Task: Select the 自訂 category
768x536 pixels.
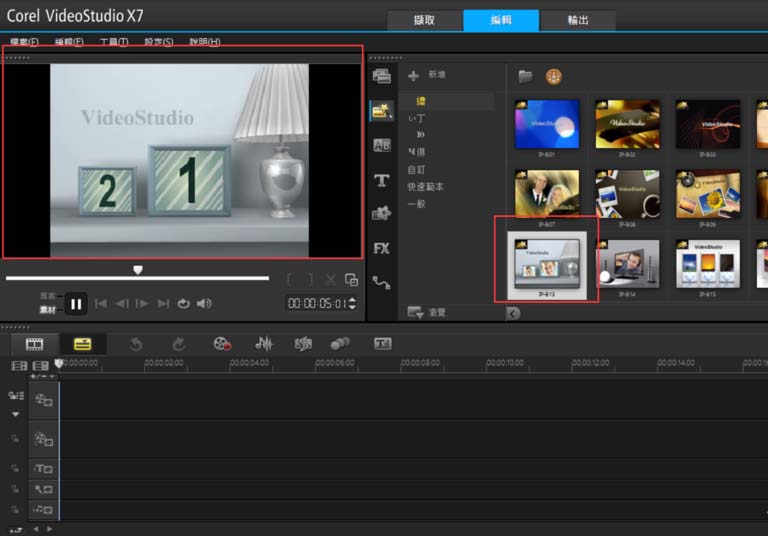Action: tap(416, 170)
